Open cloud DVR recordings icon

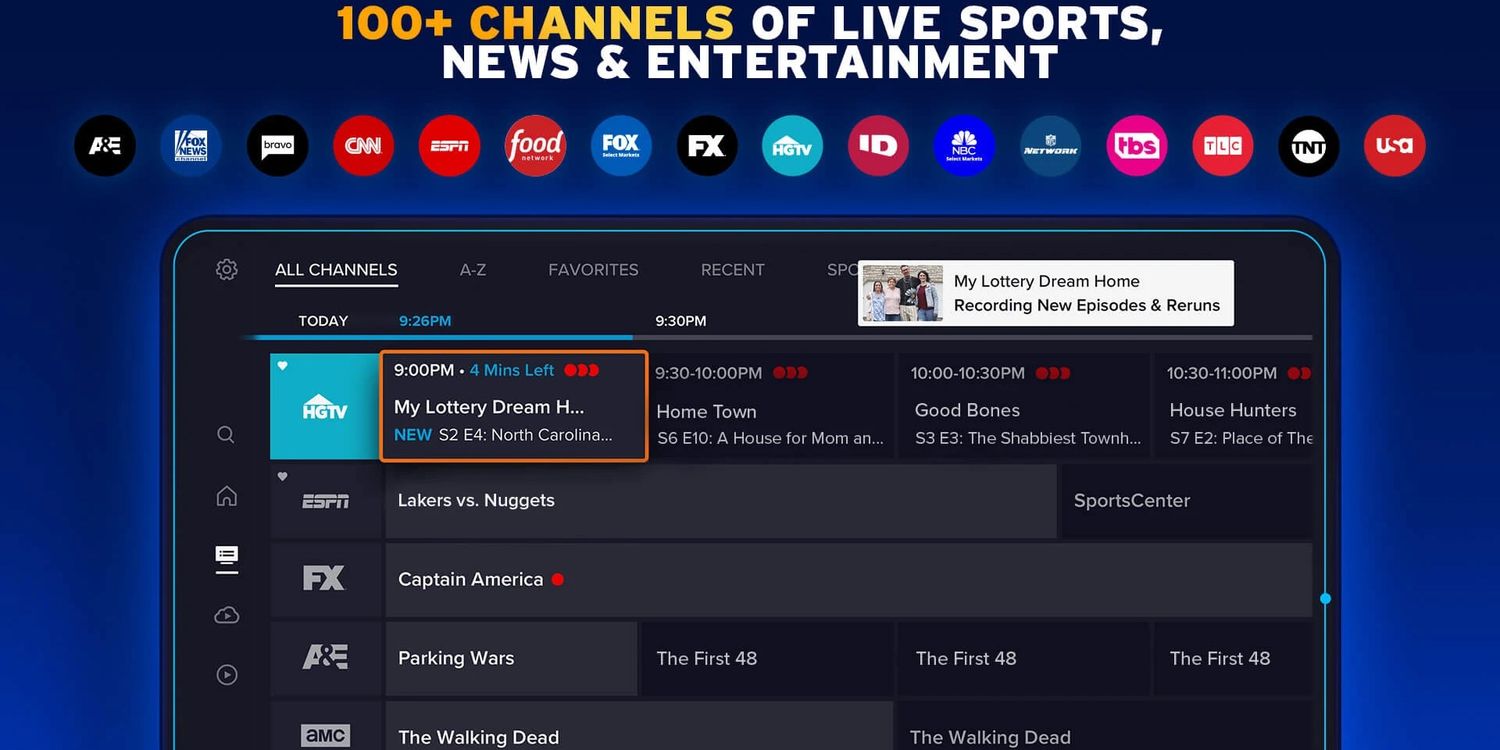227,615
